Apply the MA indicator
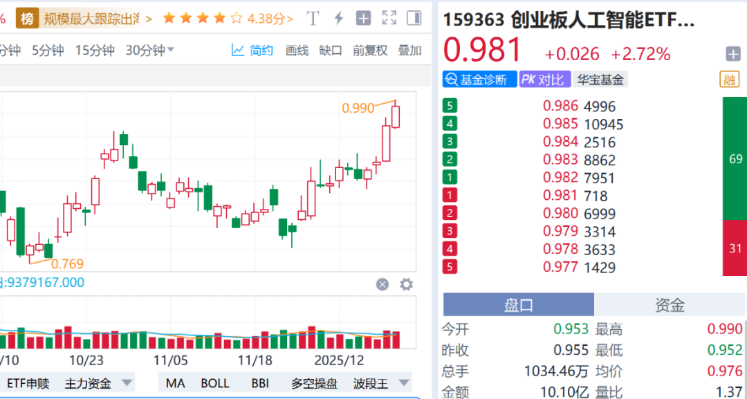The image size is (747, 399). click(x=175, y=383)
